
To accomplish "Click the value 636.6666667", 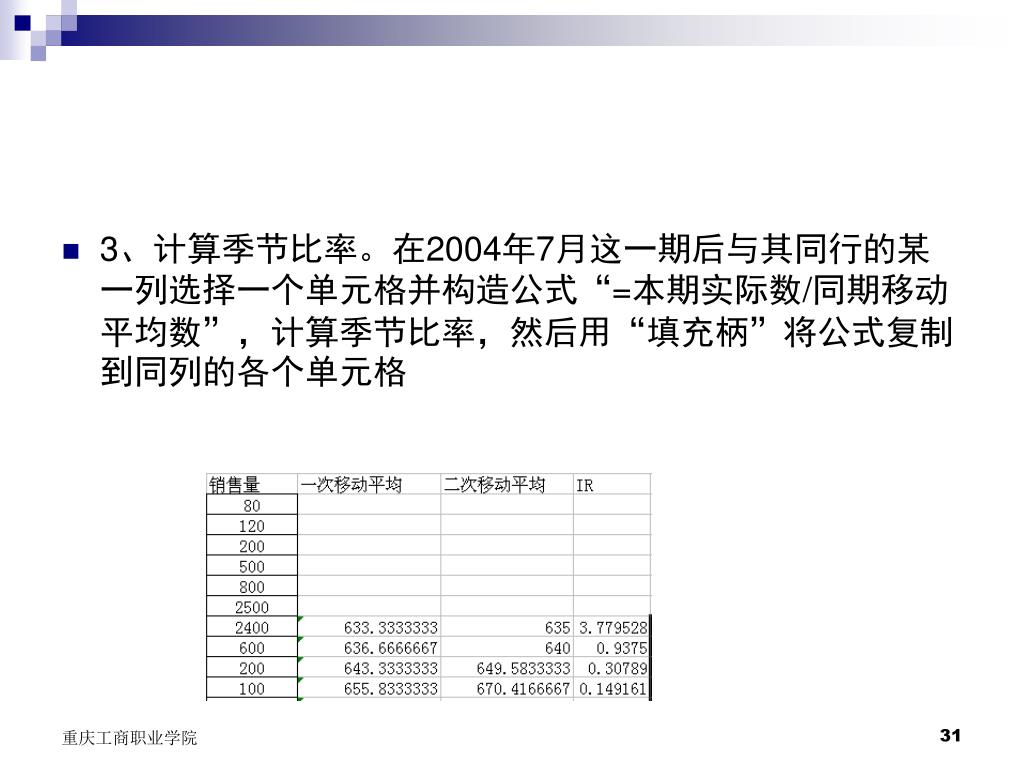I will [391, 648].
